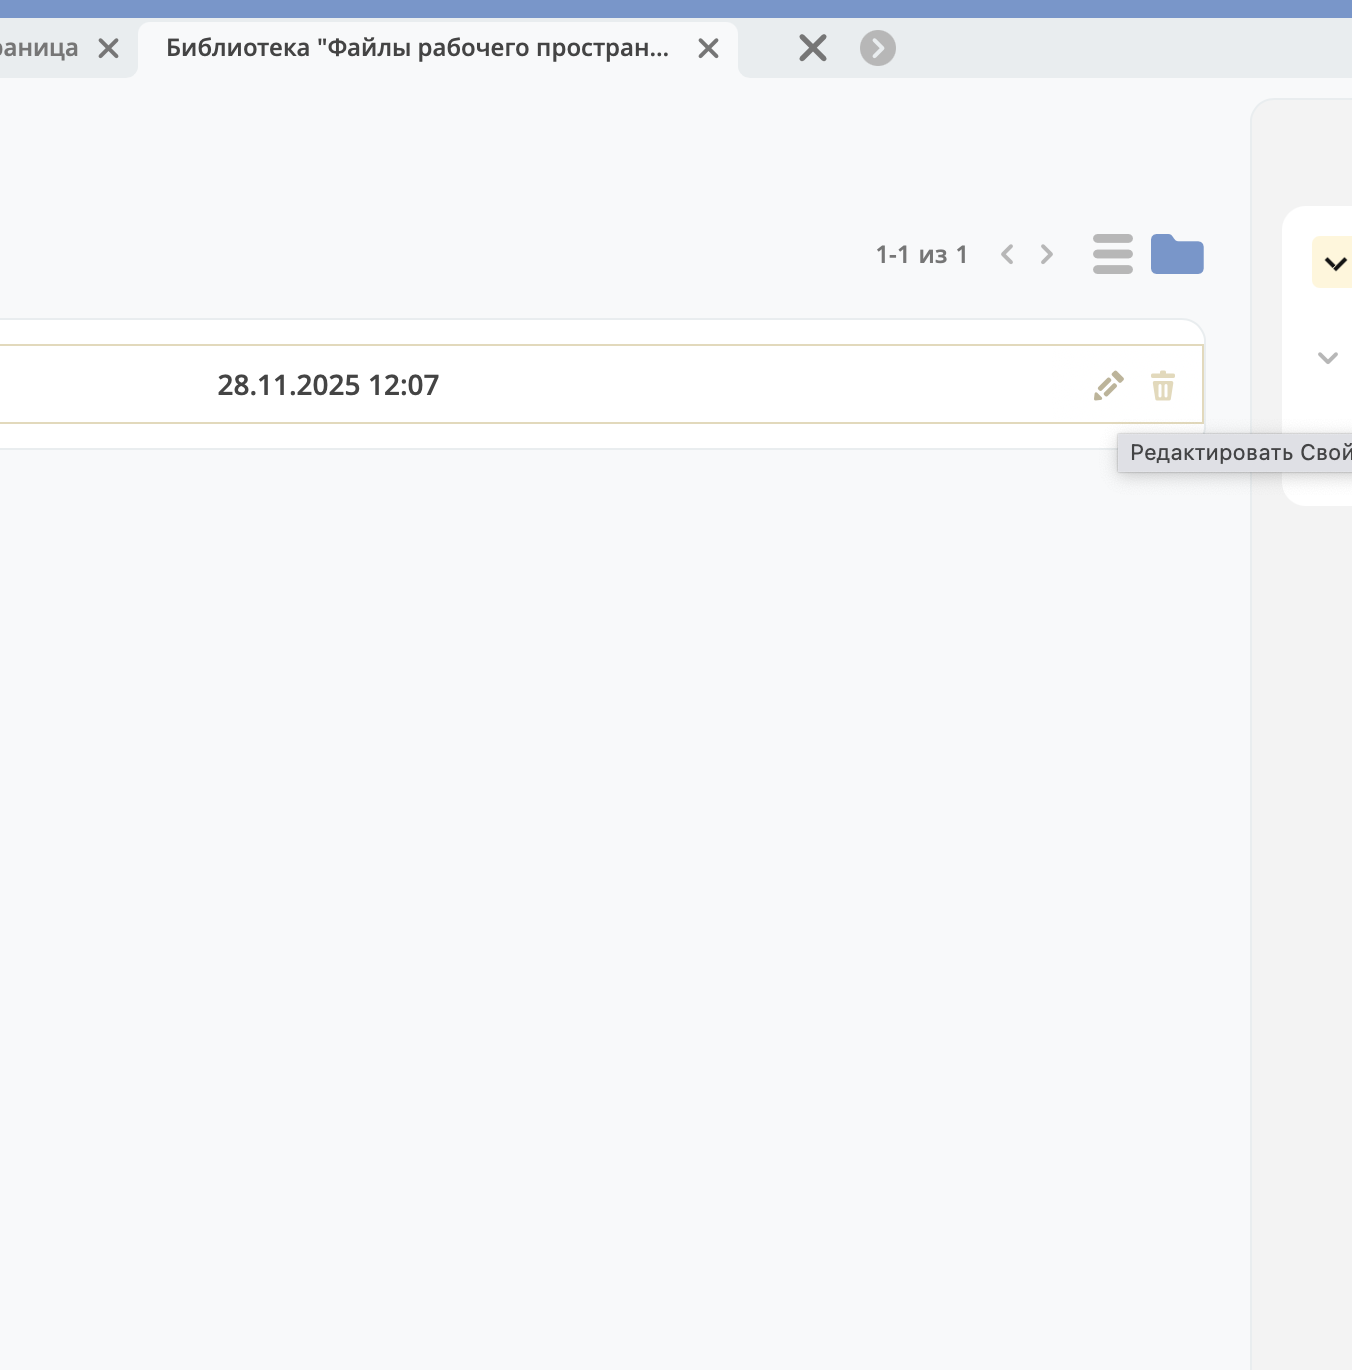
Task: Select the 28.11.2025 12:07 date cell
Action: (328, 385)
